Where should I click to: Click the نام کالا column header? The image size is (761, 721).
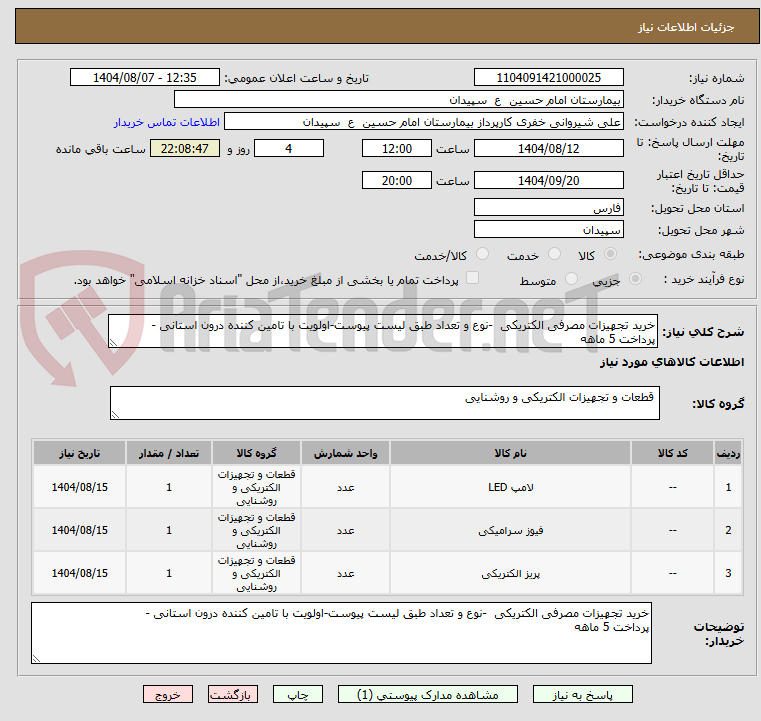click(x=511, y=453)
